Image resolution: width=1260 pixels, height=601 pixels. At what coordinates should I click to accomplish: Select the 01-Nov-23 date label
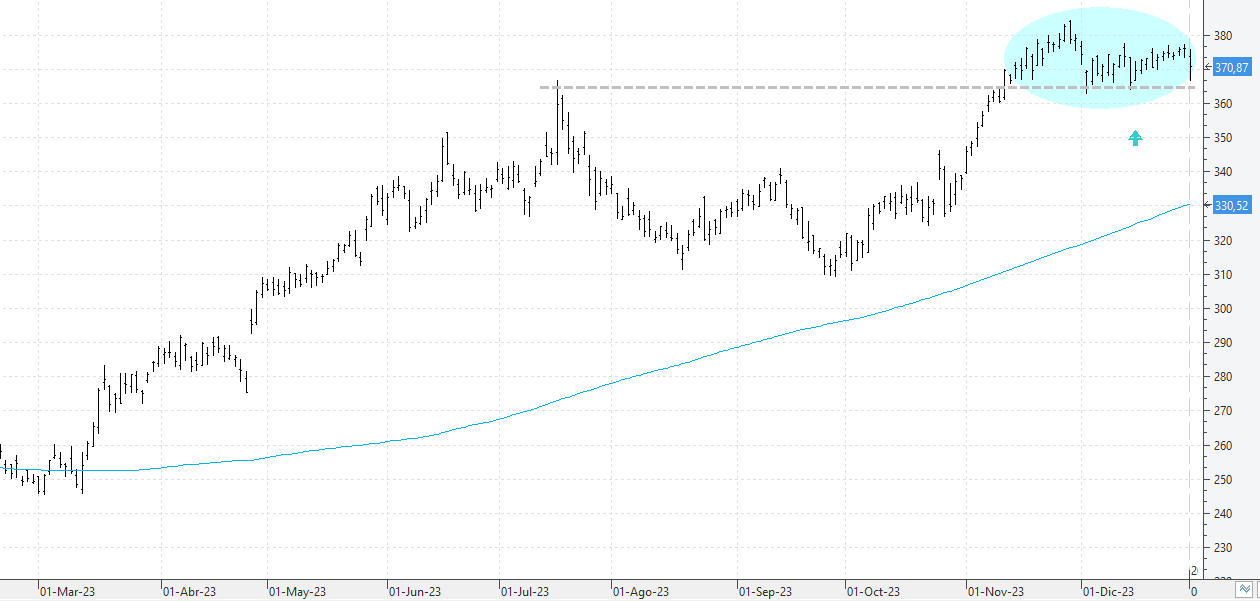pos(995,591)
